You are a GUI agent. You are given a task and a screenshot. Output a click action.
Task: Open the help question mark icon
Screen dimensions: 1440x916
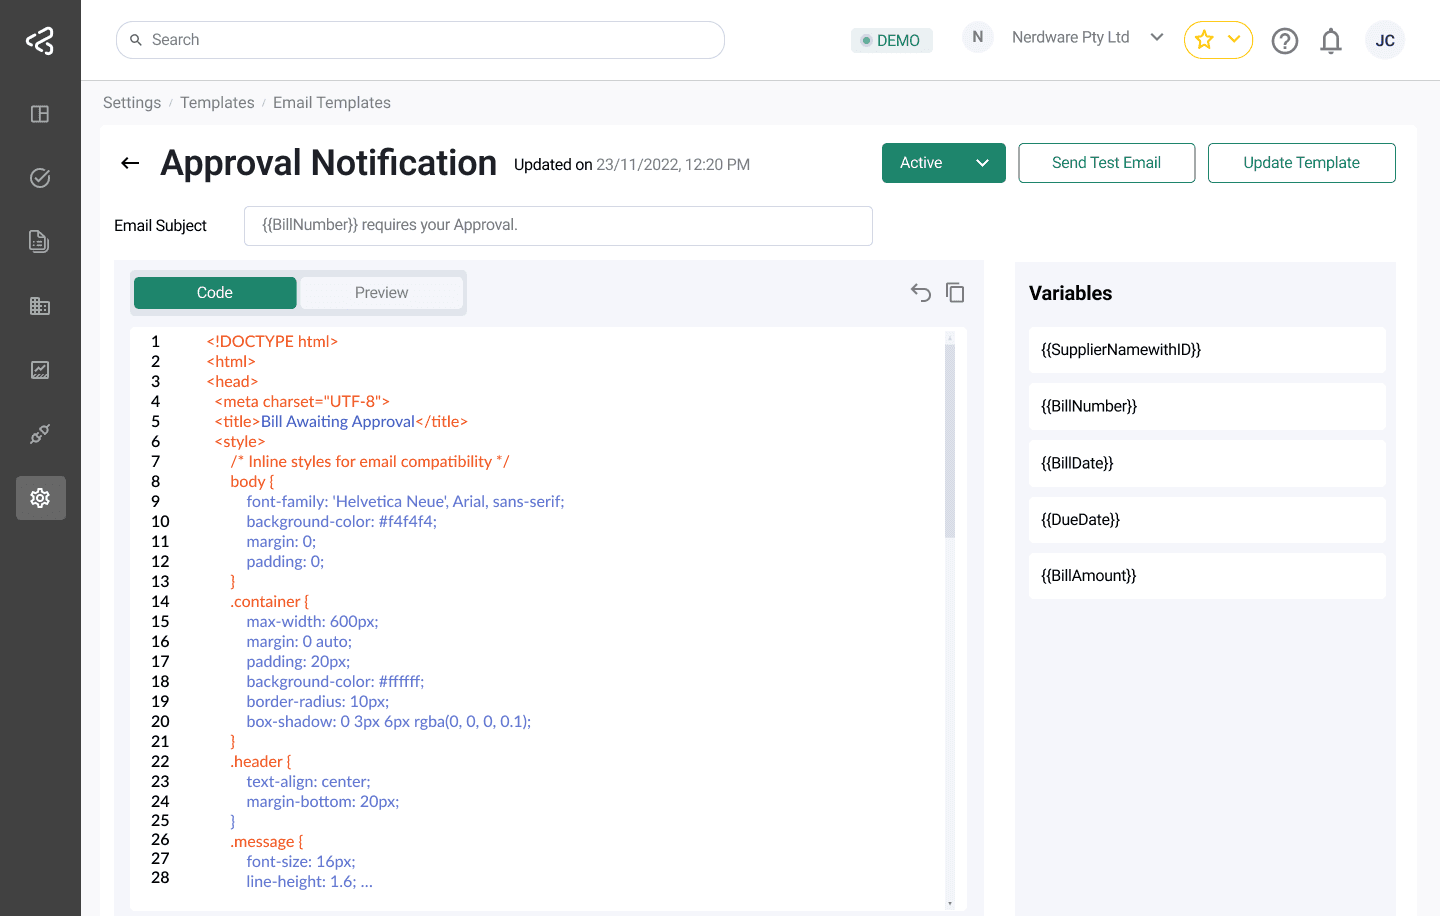point(1285,40)
